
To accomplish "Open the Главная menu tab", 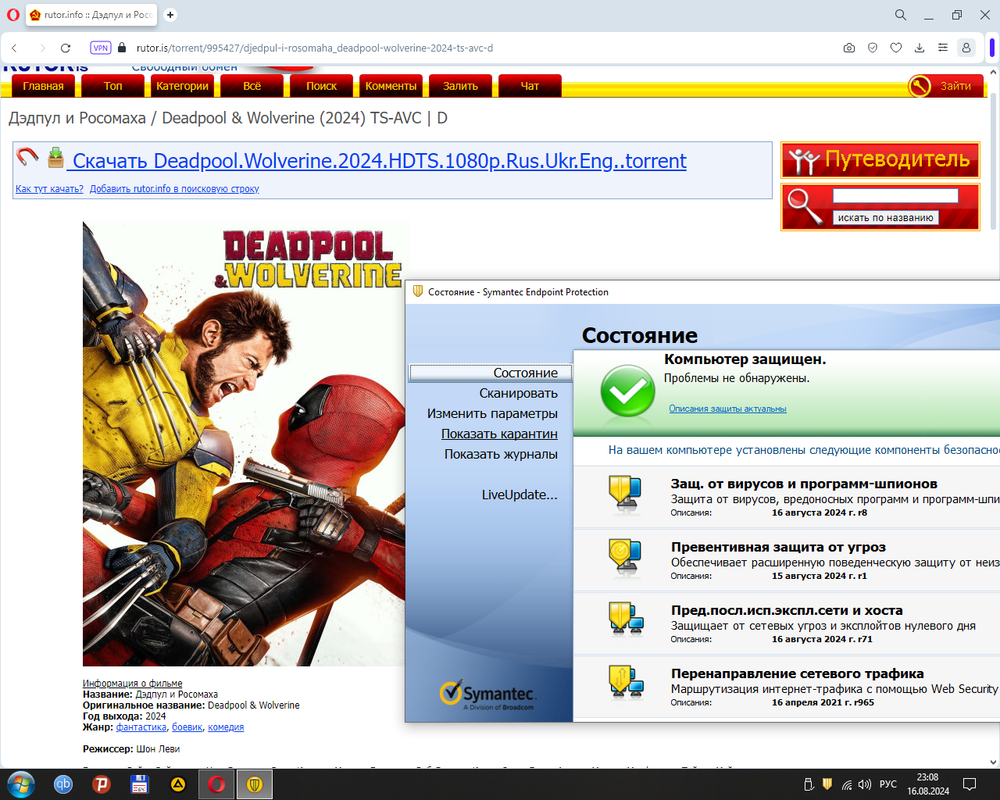I will [x=43, y=86].
